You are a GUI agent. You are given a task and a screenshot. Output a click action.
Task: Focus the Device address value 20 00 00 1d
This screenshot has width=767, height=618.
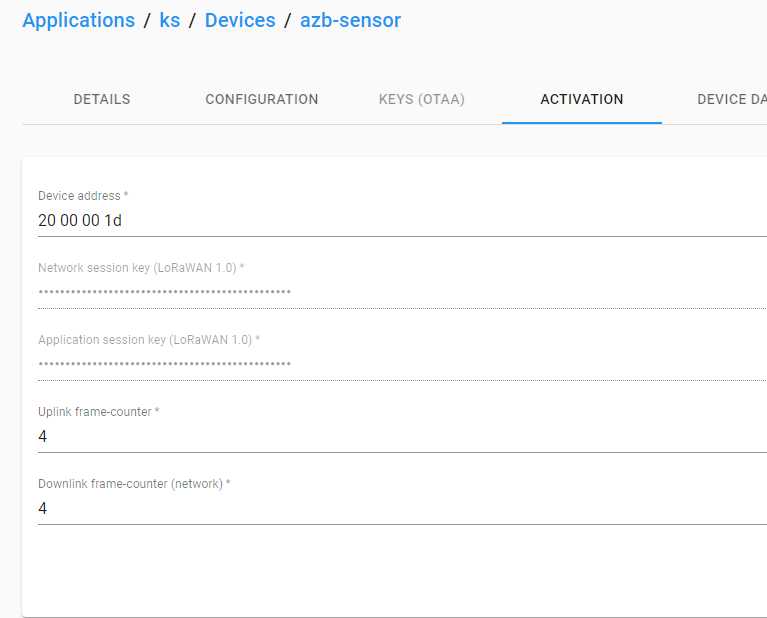402,221
